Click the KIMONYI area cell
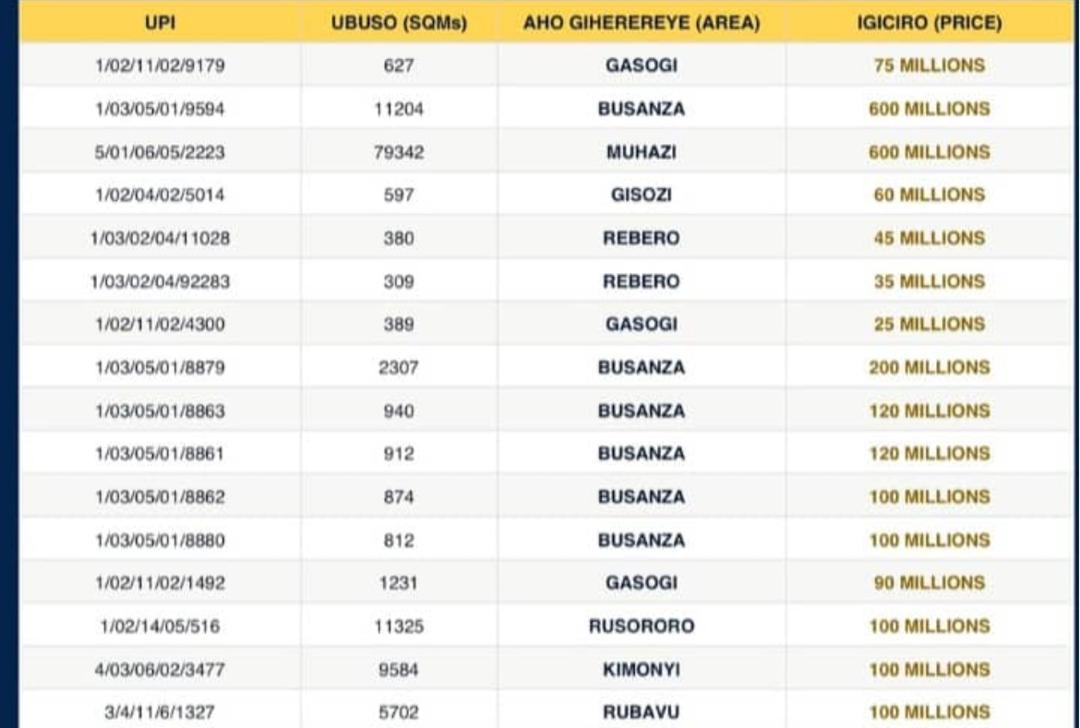1080x728 pixels. (641, 669)
